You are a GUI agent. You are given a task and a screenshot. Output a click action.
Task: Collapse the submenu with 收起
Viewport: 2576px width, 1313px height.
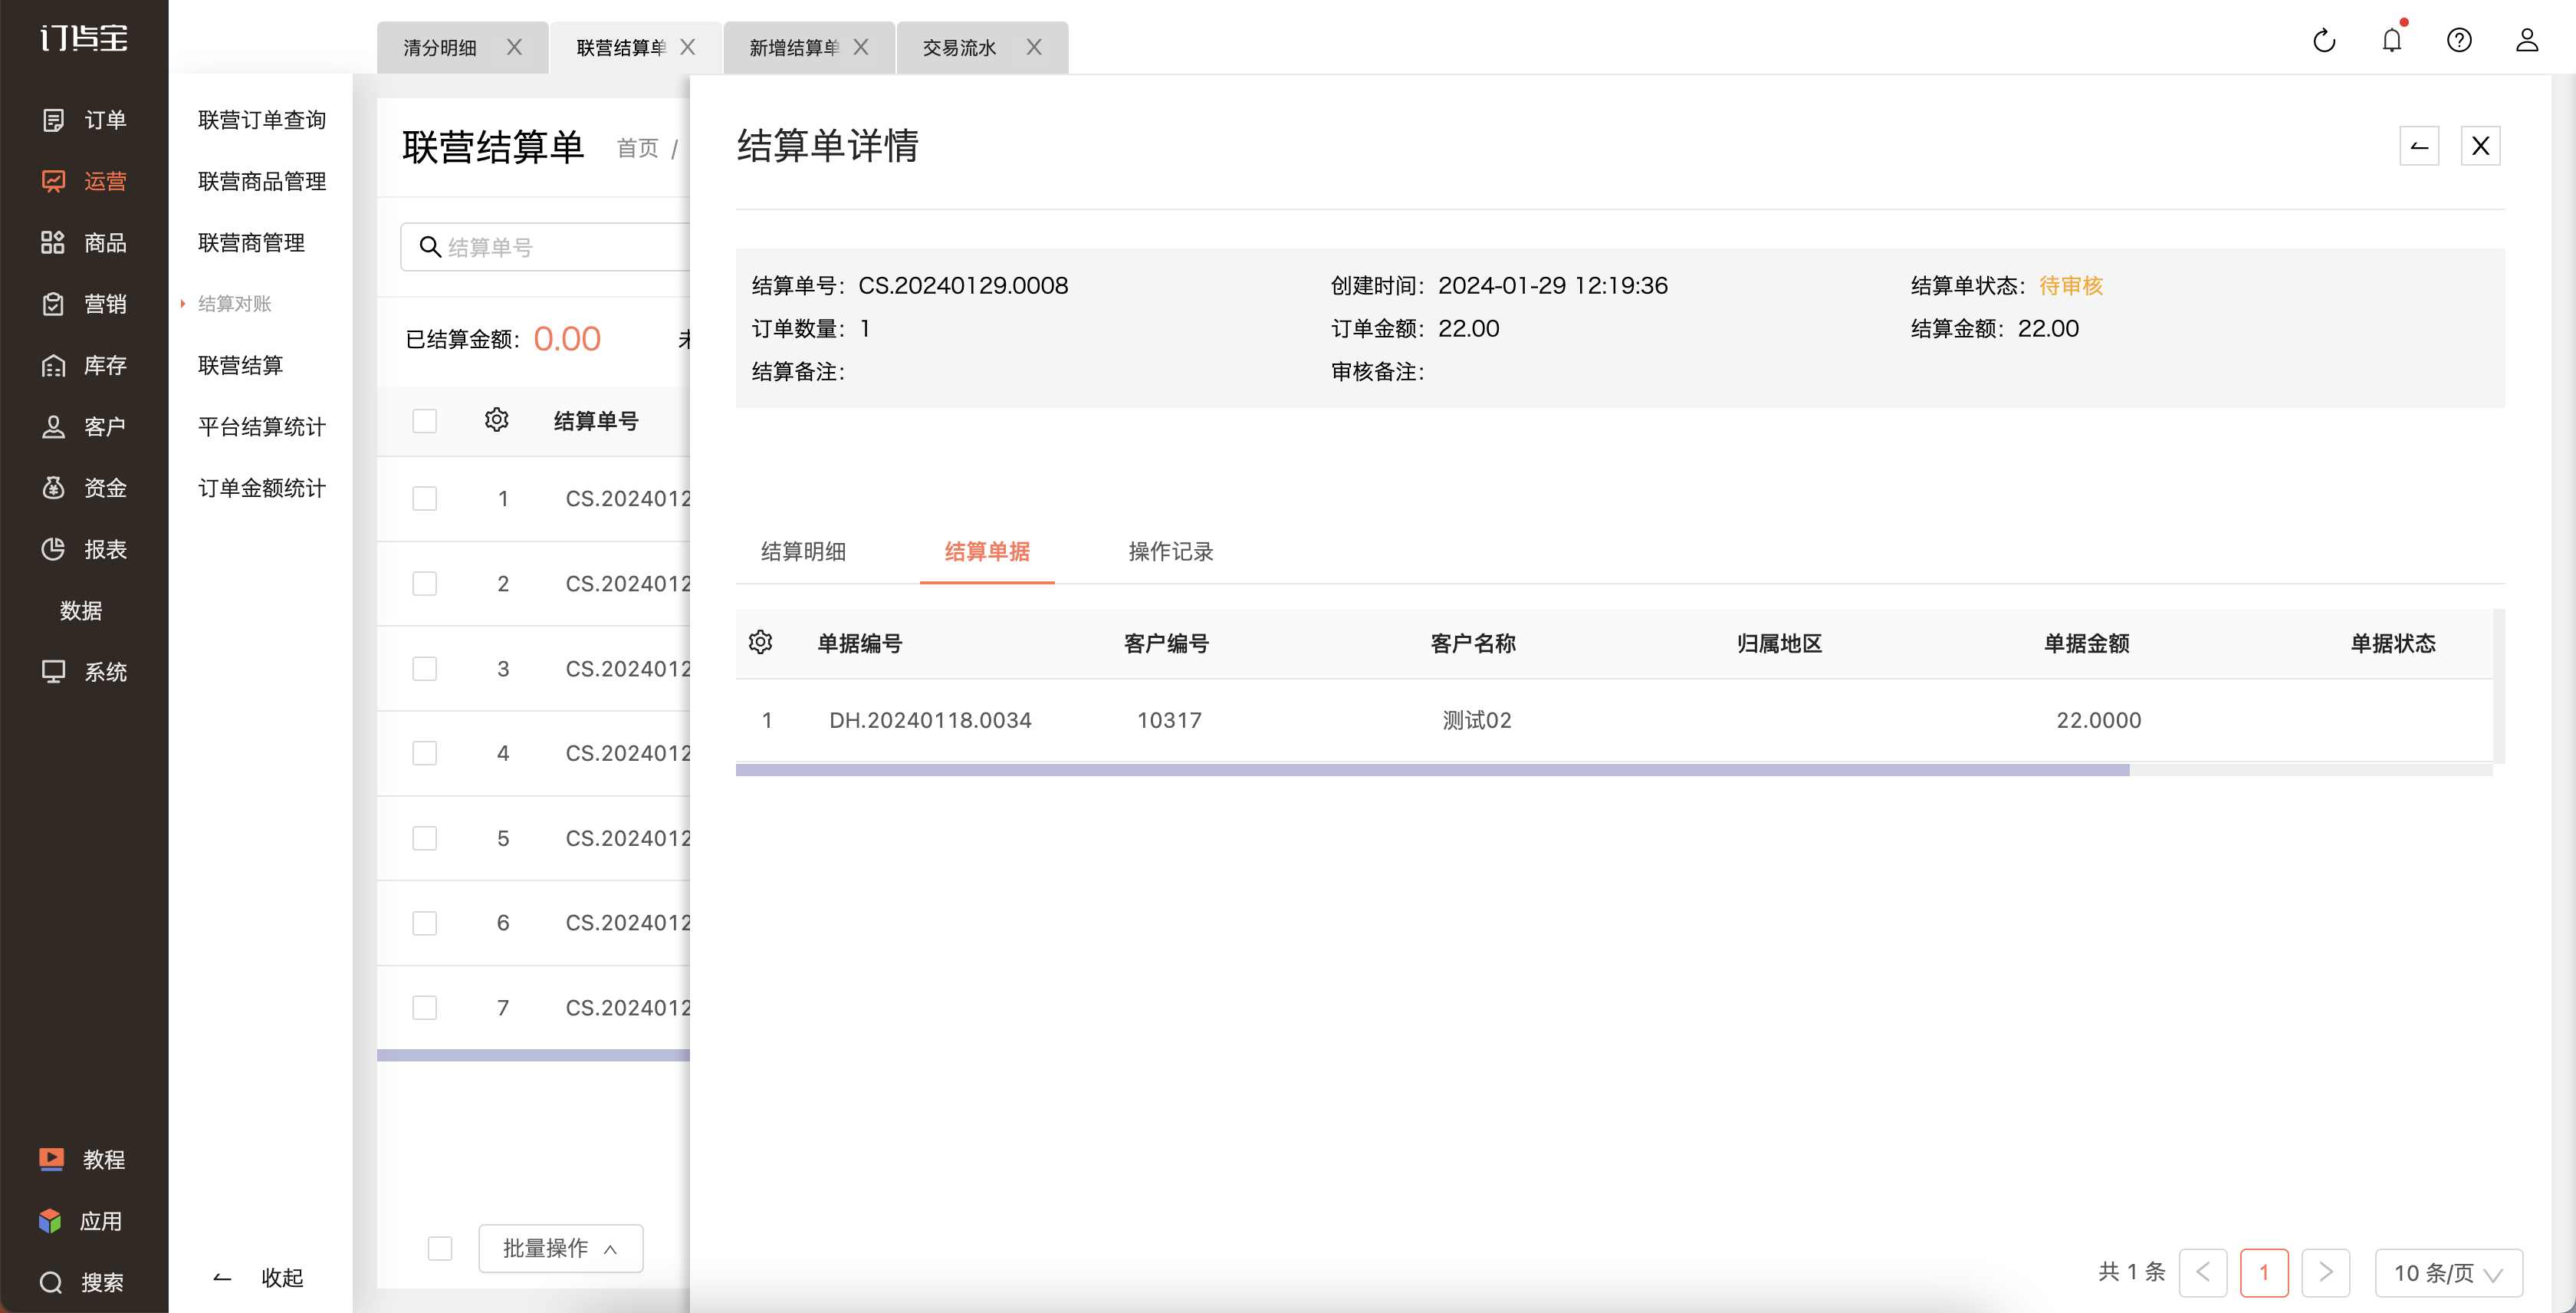(x=258, y=1277)
